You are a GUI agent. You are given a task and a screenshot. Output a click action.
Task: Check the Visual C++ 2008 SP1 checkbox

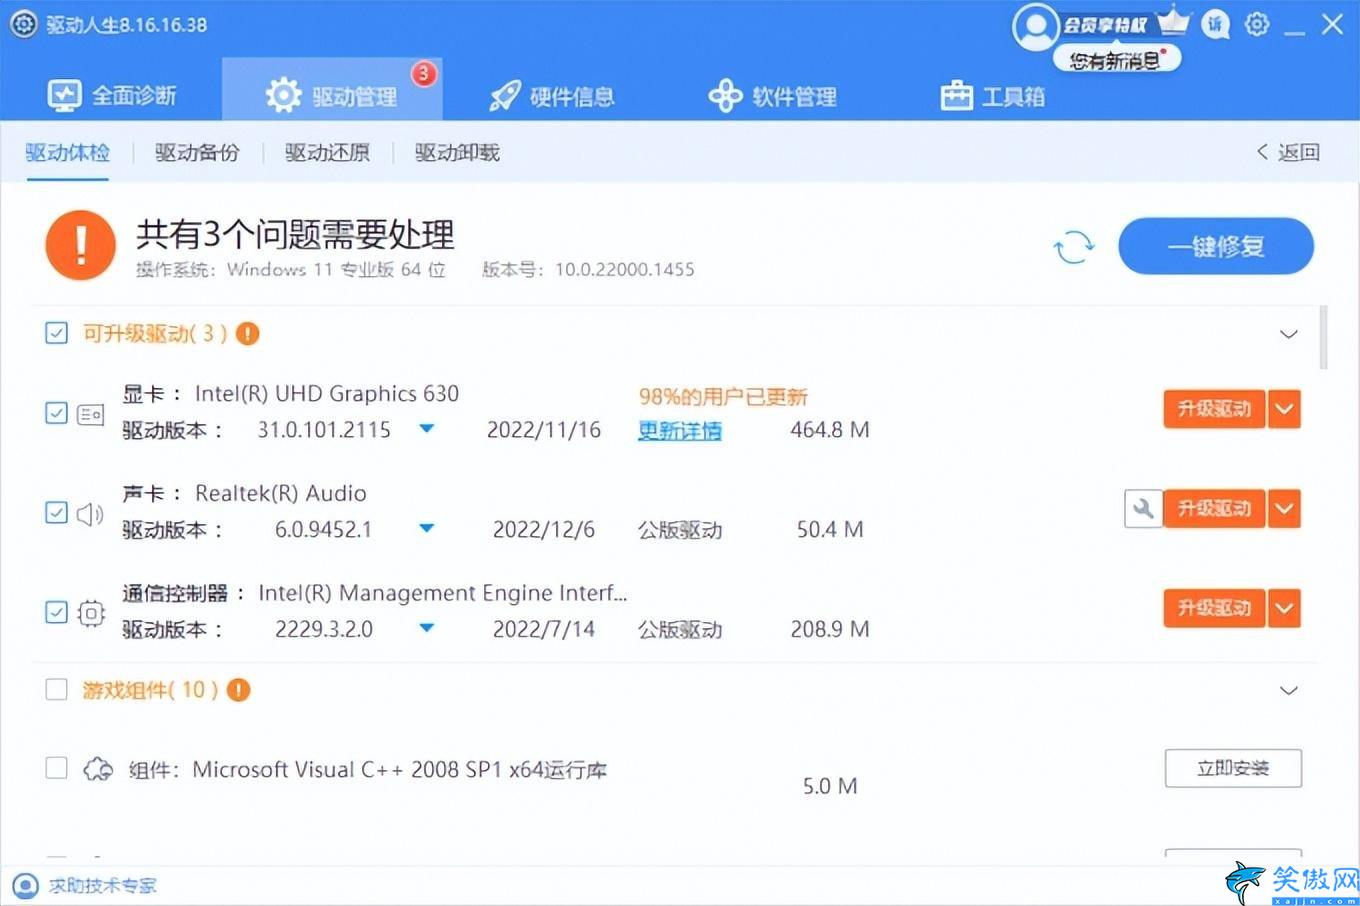point(57,768)
